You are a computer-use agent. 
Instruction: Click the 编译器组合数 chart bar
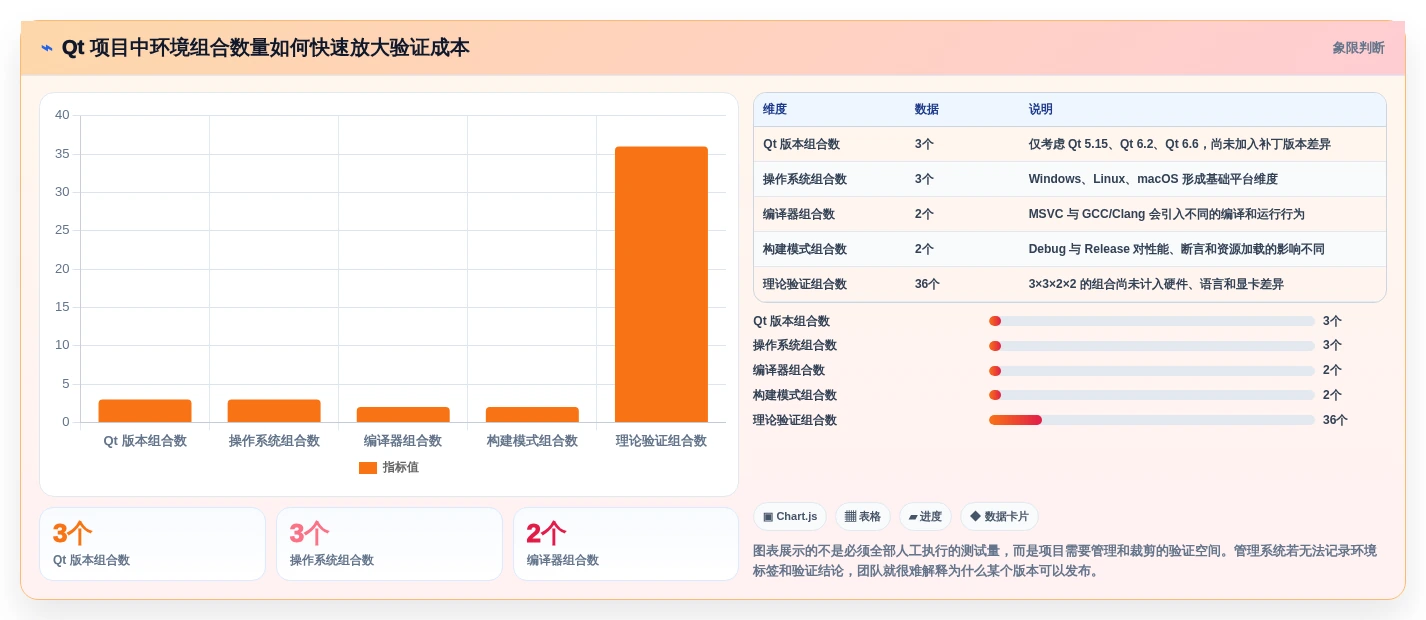tap(403, 415)
